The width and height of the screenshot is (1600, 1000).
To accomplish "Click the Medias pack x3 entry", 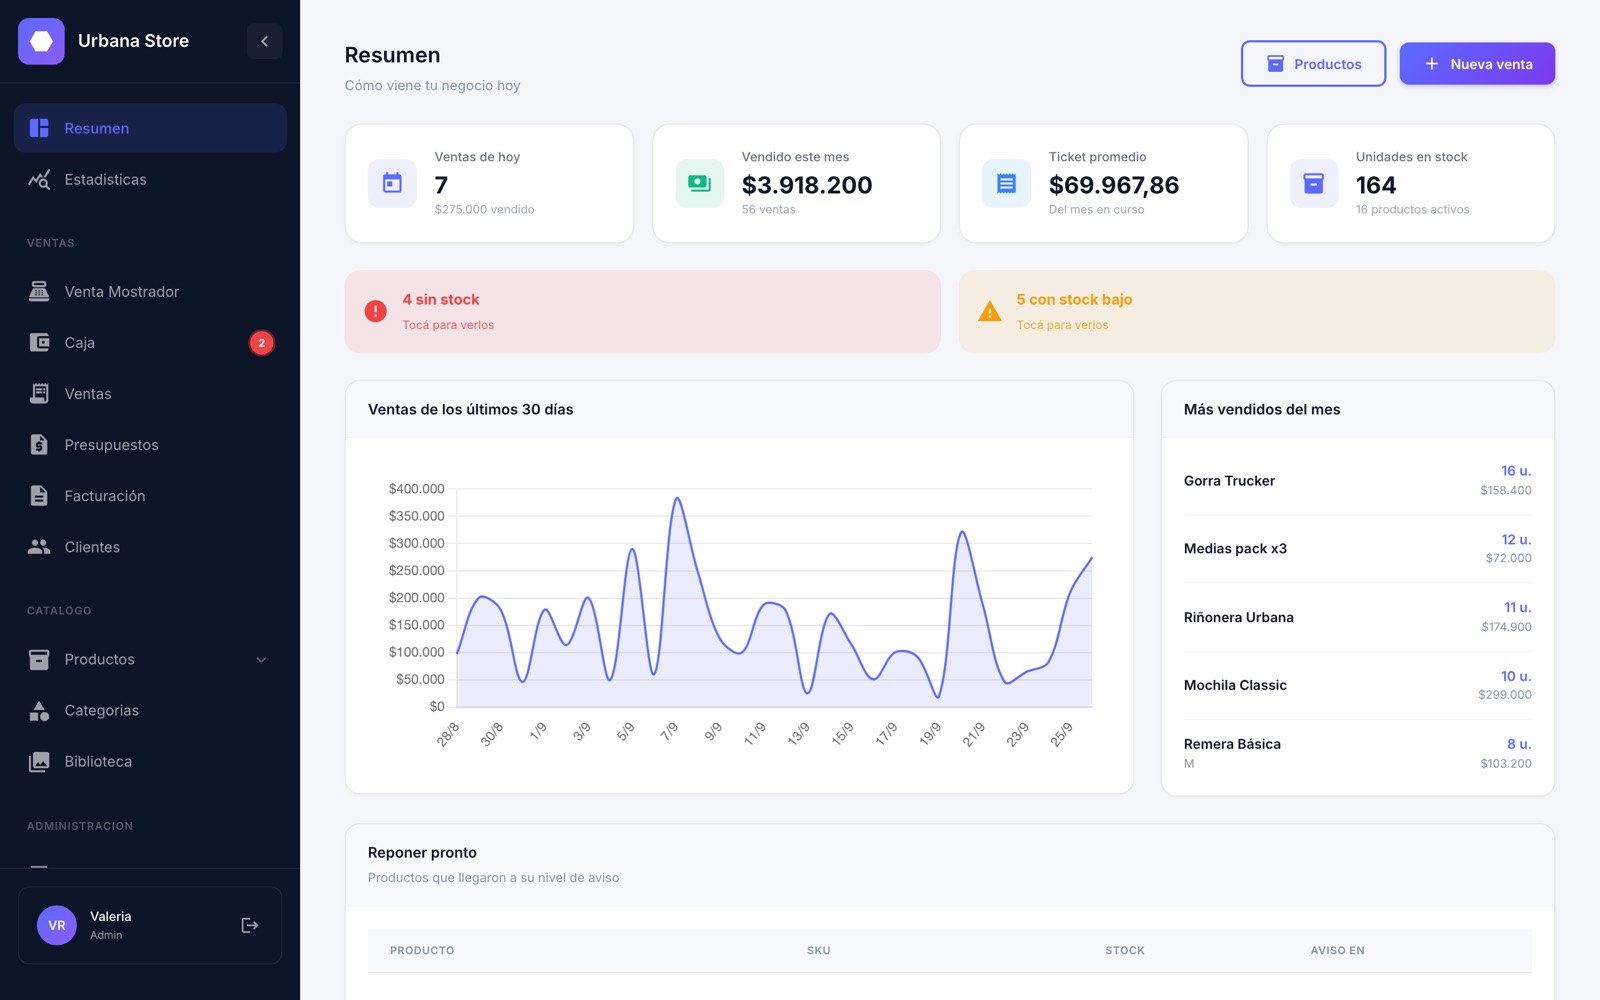I will pos(1357,549).
